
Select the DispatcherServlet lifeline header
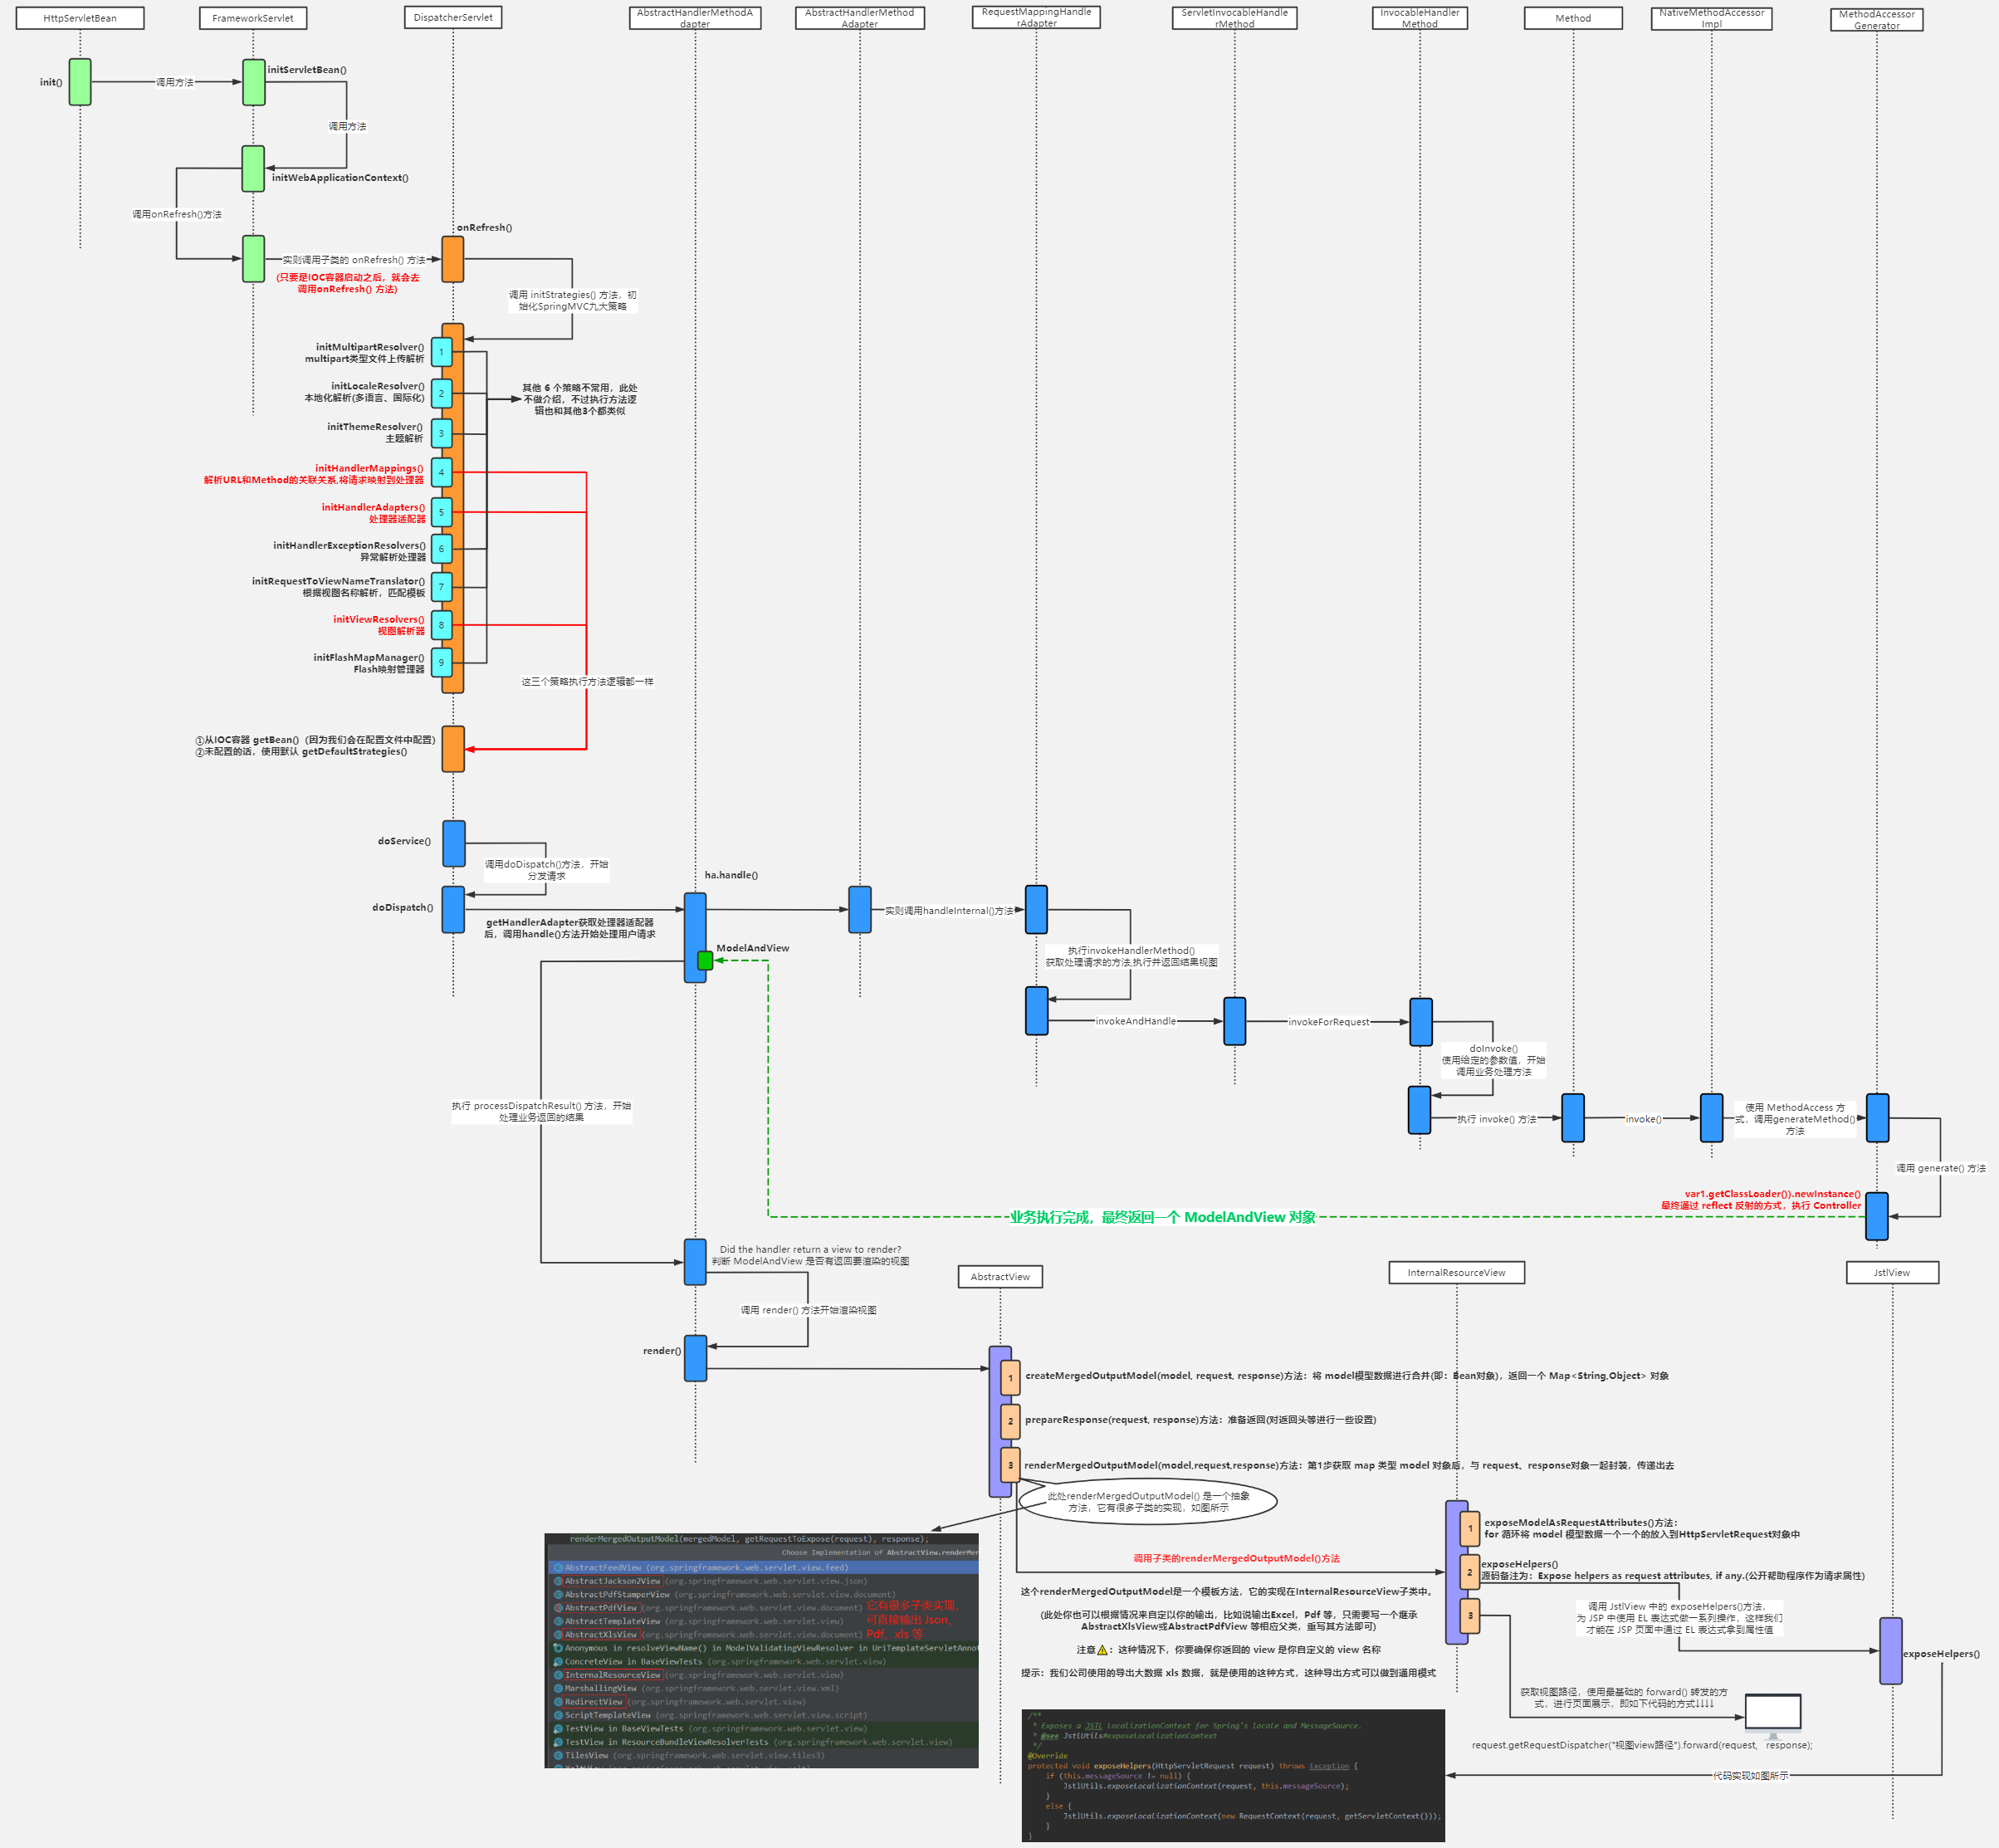tap(453, 17)
